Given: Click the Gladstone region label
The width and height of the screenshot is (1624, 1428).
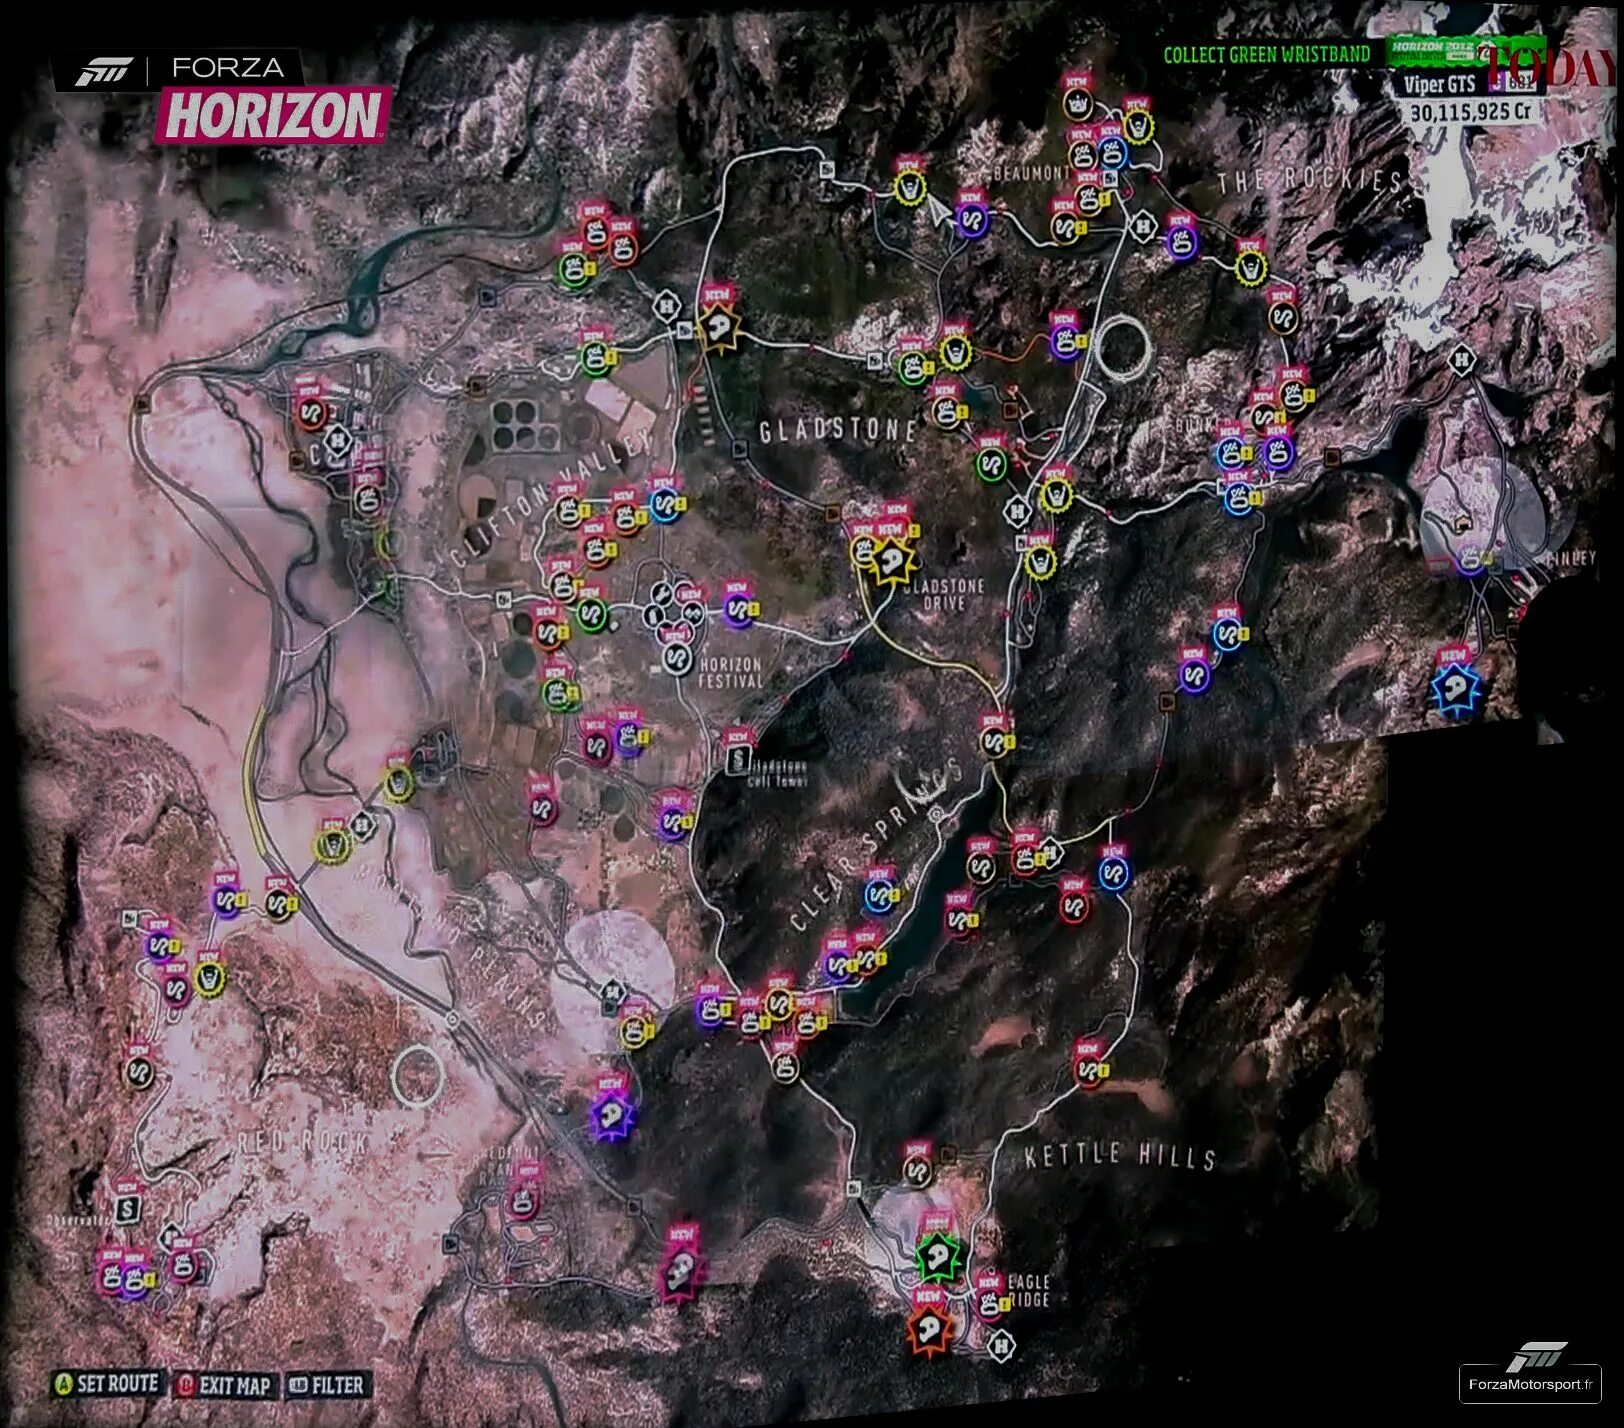Looking at the screenshot, I should [x=837, y=430].
